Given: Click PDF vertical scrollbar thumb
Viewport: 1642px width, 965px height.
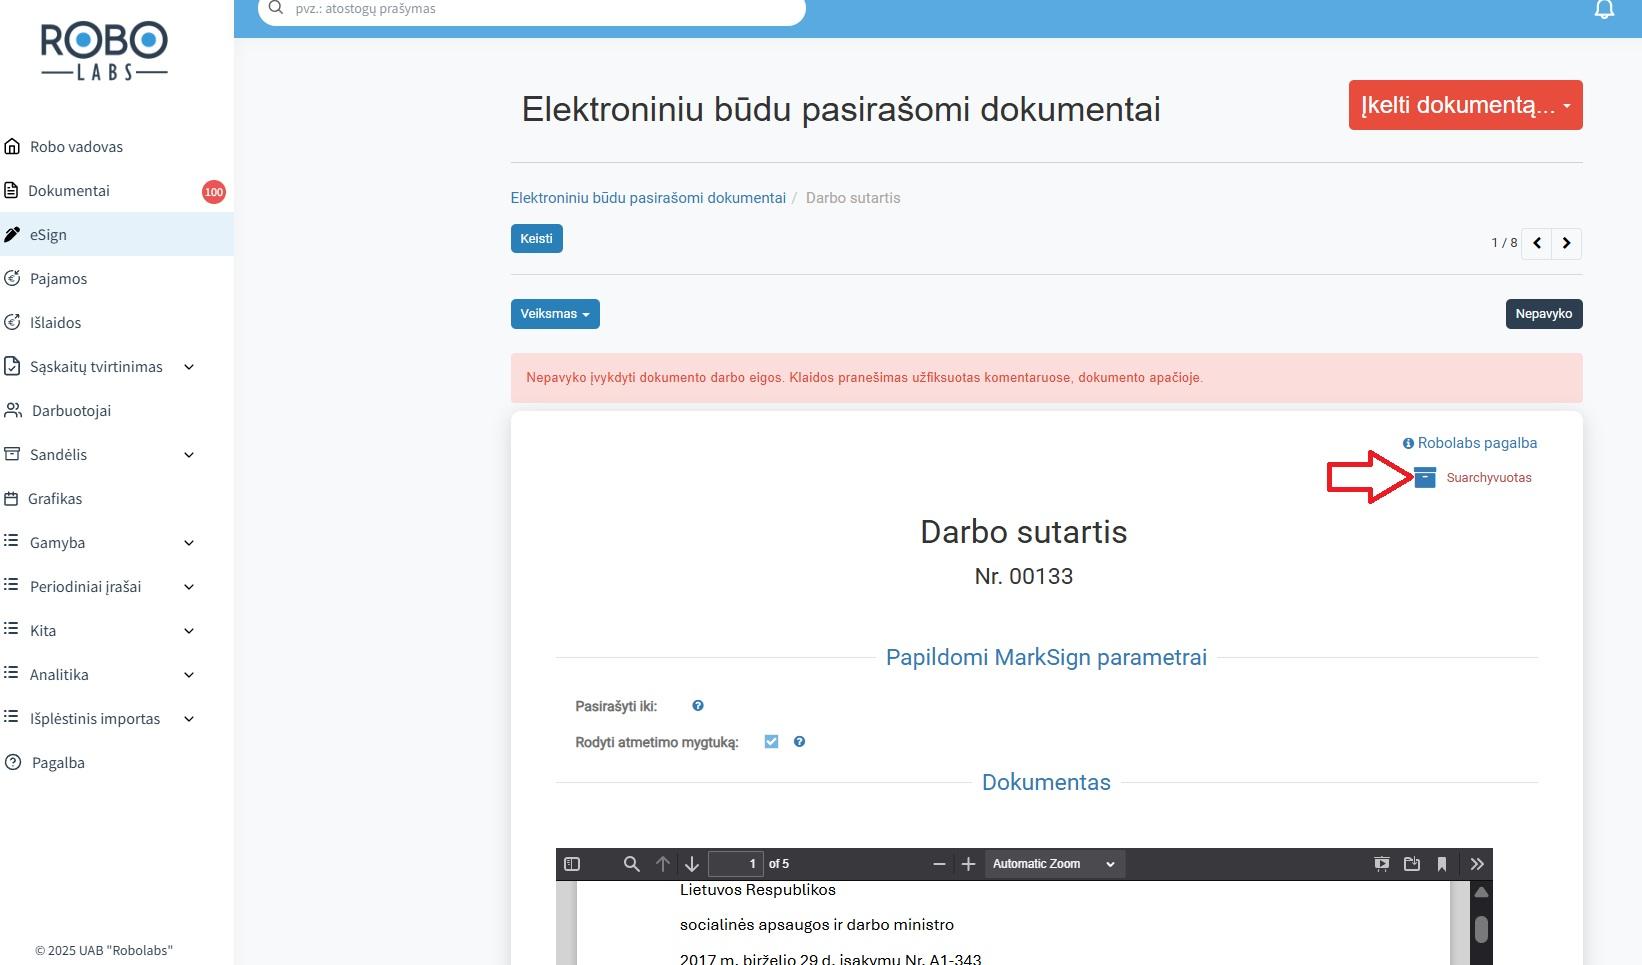Looking at the screenshot, I should click(1481, 929).
